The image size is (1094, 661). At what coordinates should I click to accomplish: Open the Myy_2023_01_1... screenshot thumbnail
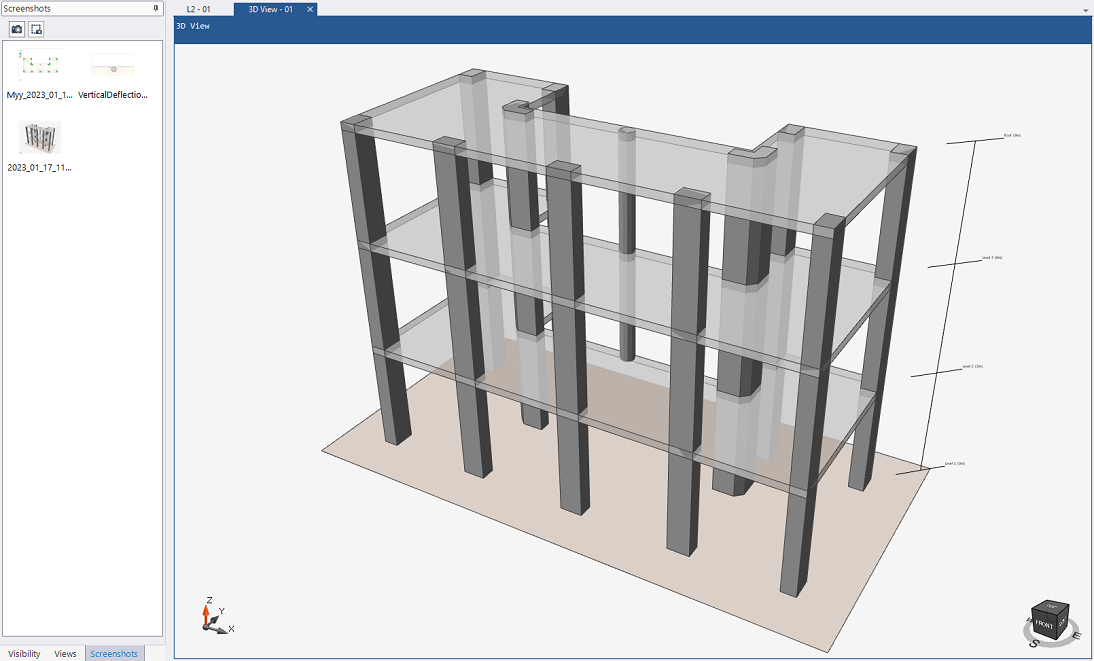40,66
